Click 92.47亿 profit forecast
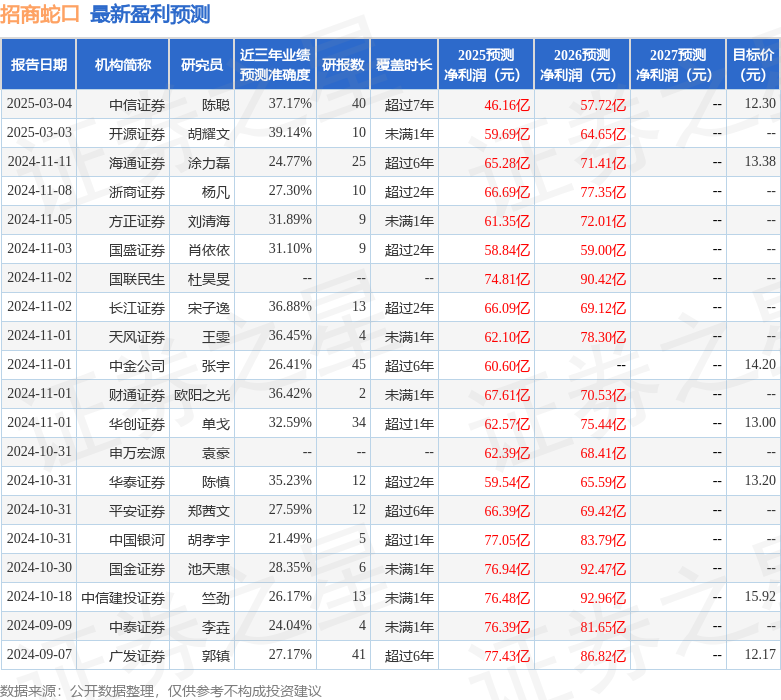 coord(603,568)
